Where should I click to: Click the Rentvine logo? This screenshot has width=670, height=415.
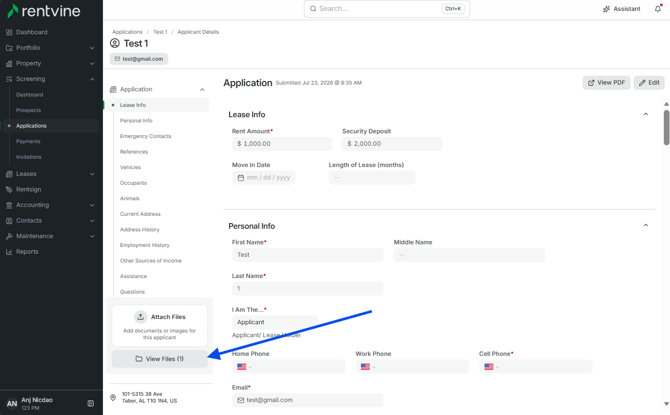tap(44, 11)
